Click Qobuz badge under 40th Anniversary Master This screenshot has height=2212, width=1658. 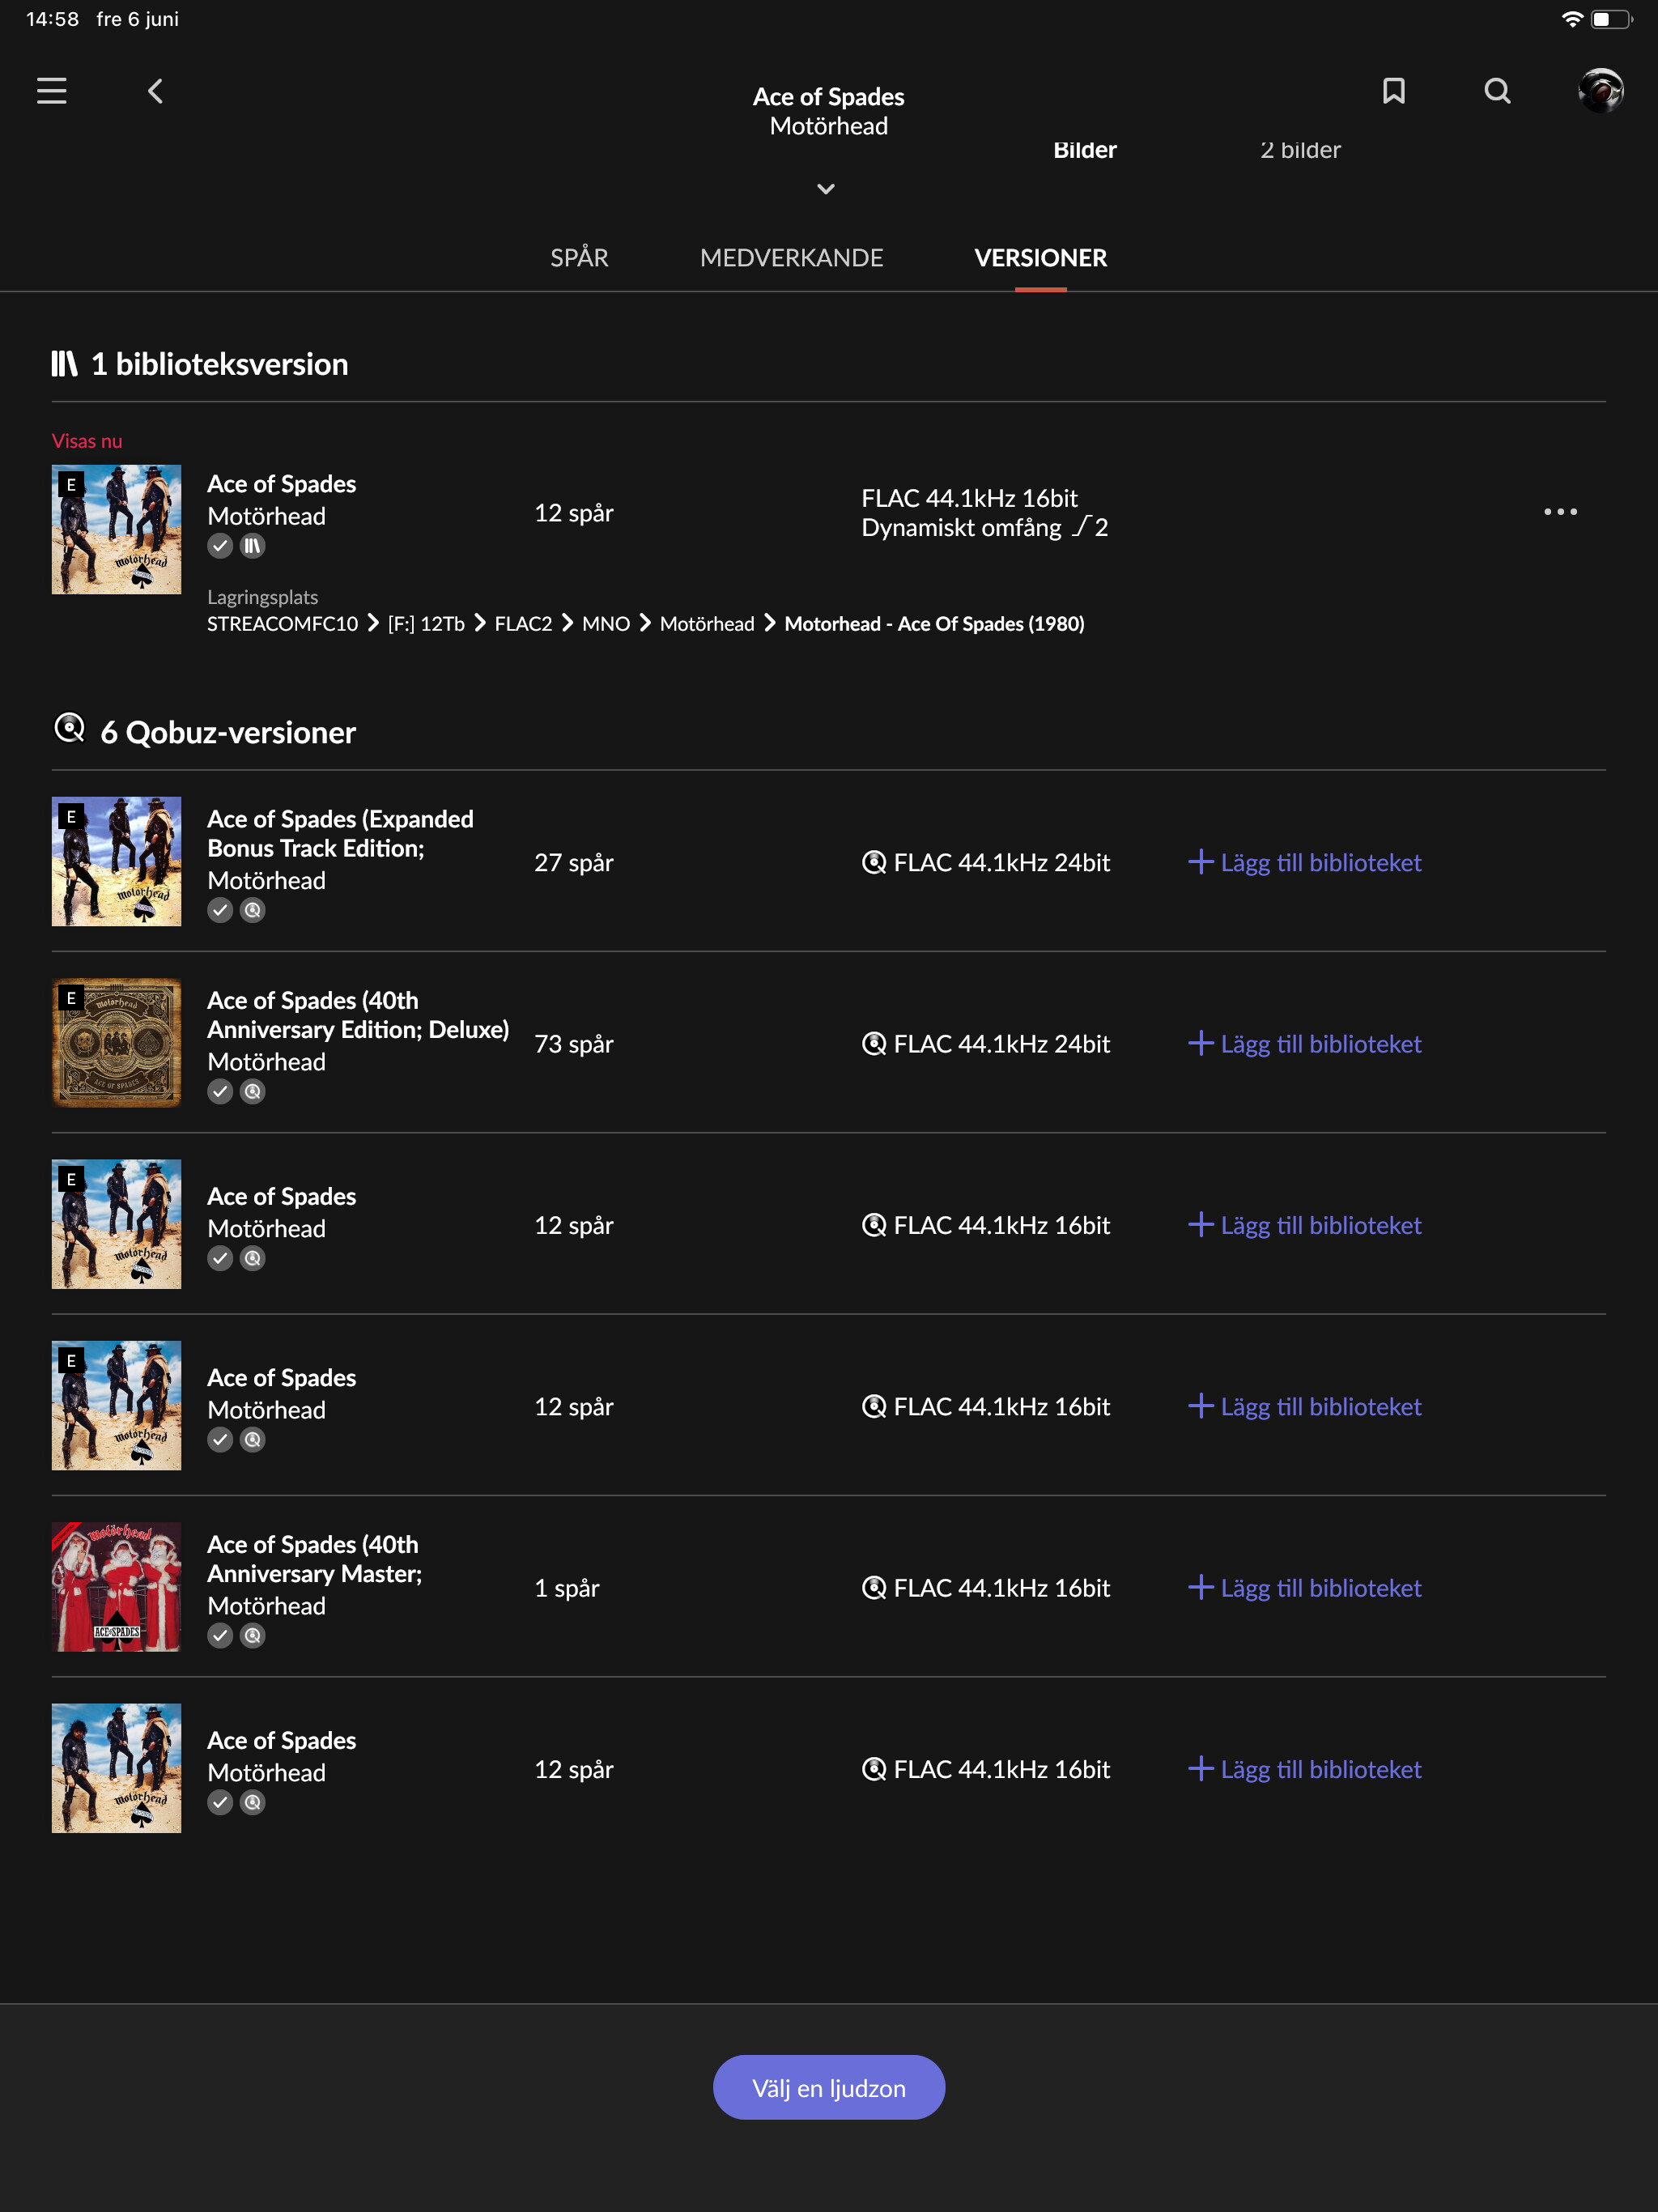click(253, 1636)
